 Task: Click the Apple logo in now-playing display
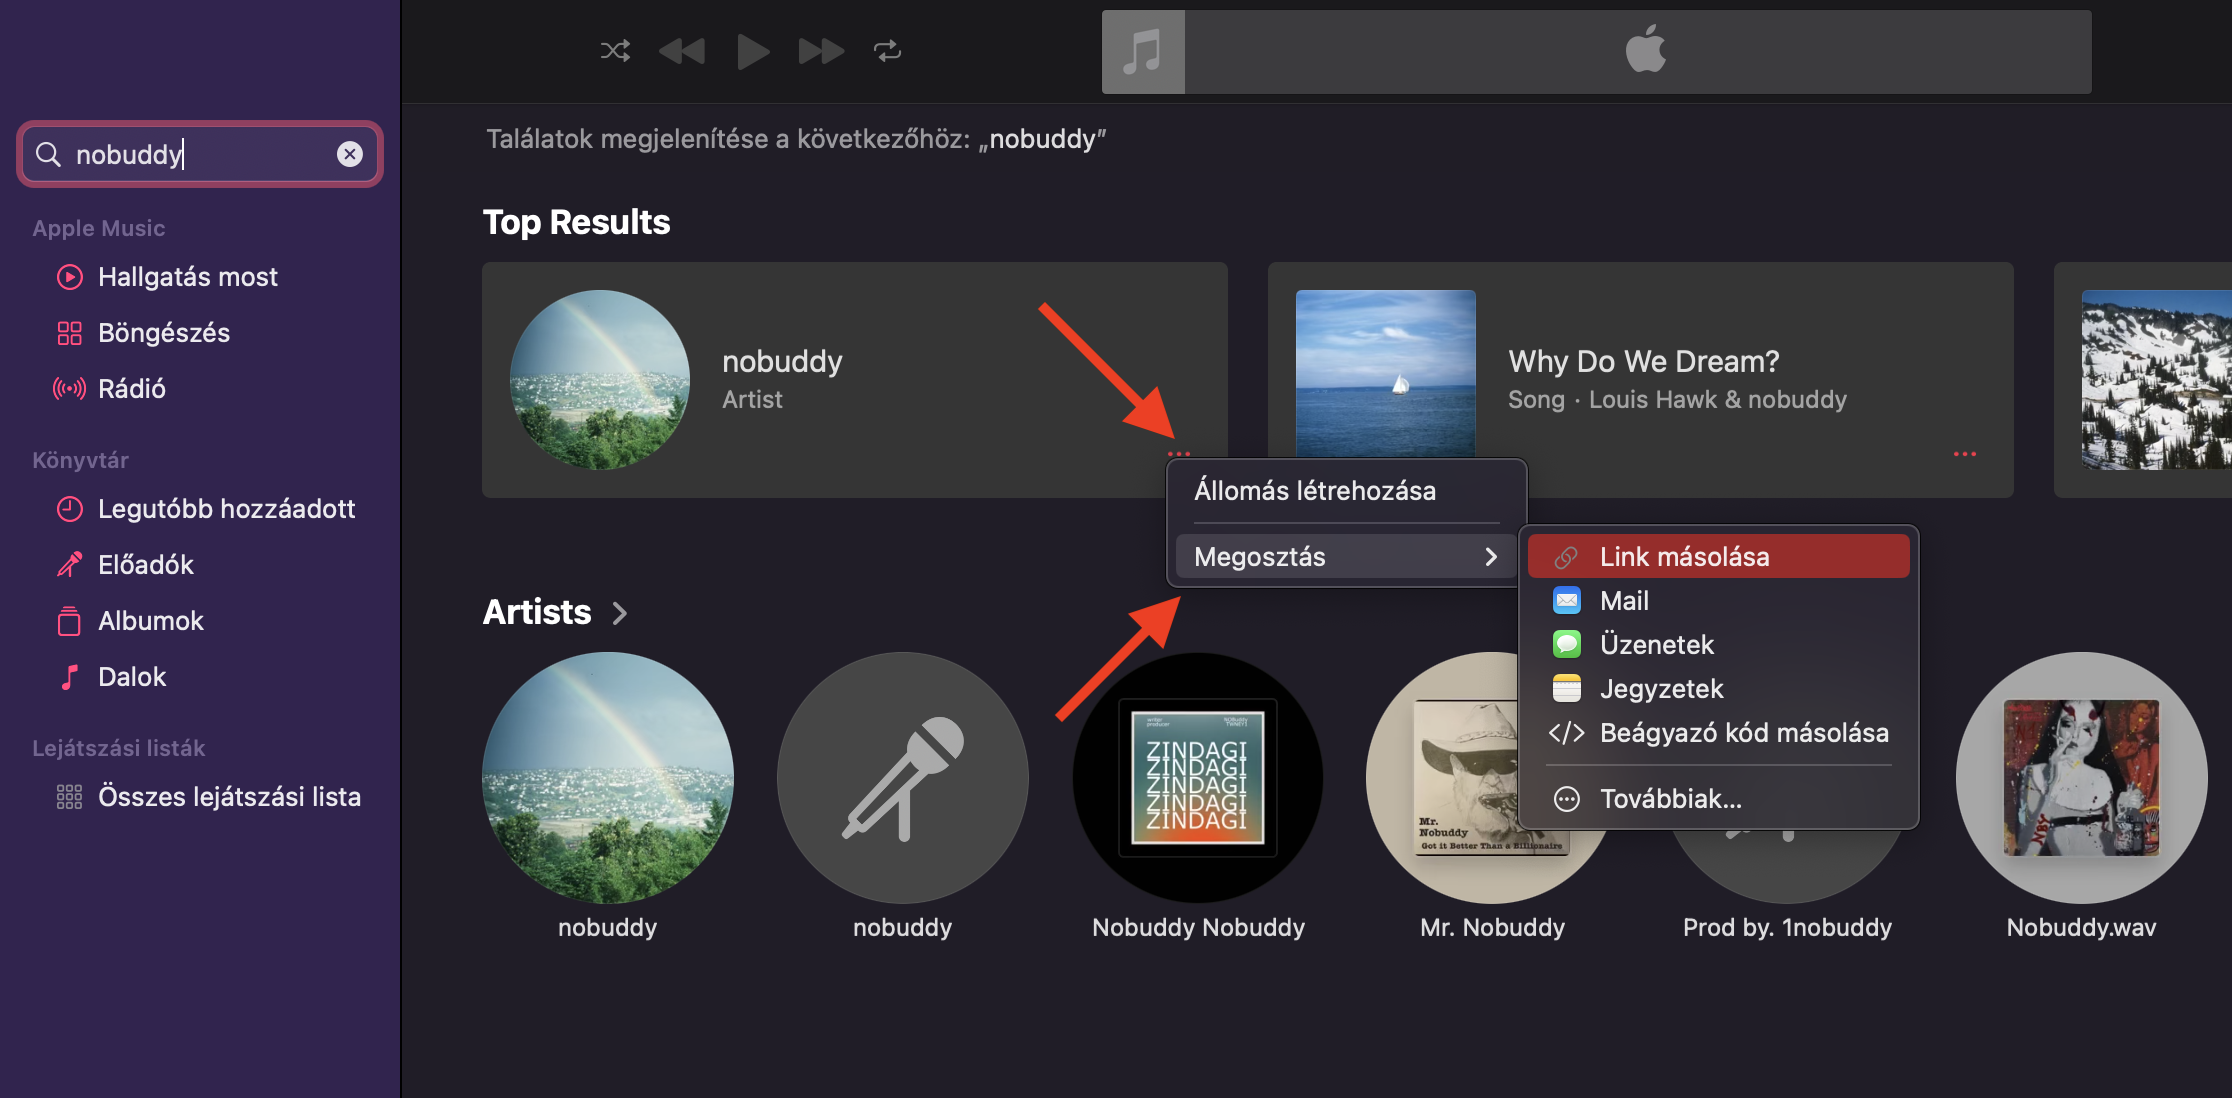[1645, 49]
